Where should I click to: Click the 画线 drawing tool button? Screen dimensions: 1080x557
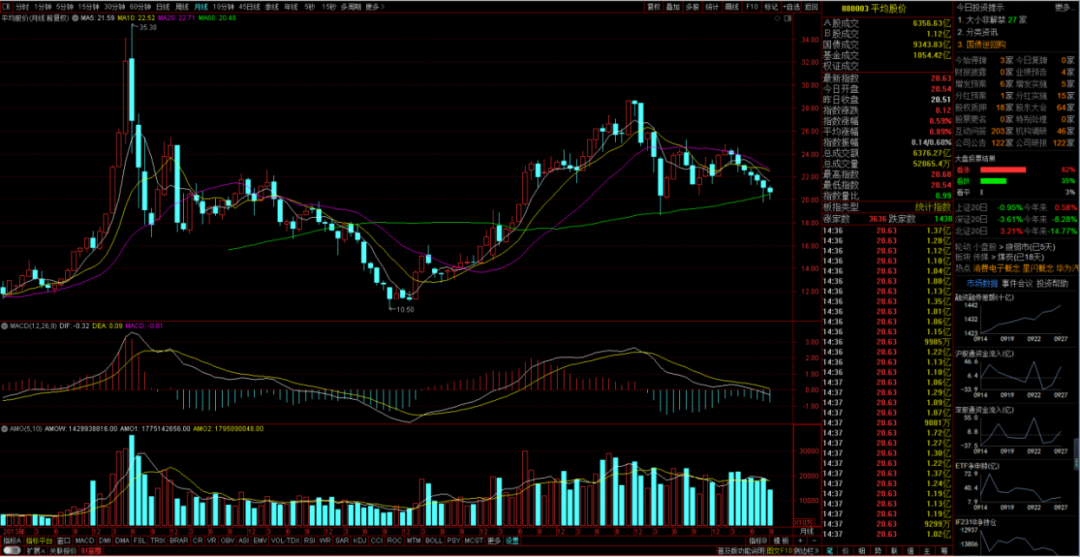click(732, 7)
